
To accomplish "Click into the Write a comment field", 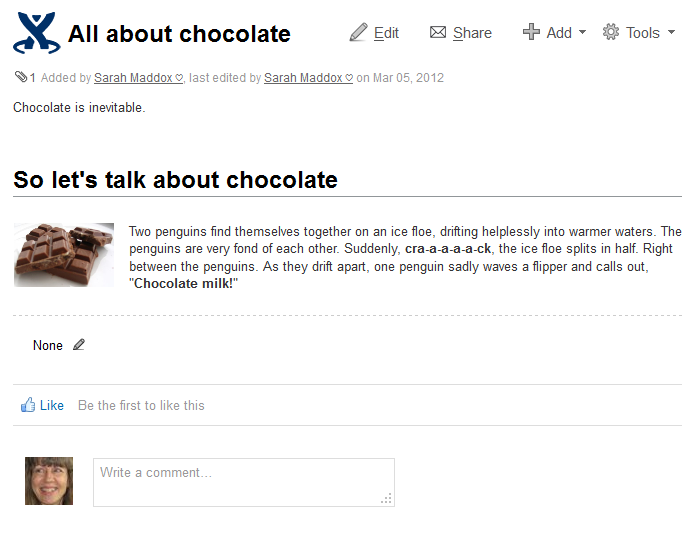I will (x=244, y=482).
